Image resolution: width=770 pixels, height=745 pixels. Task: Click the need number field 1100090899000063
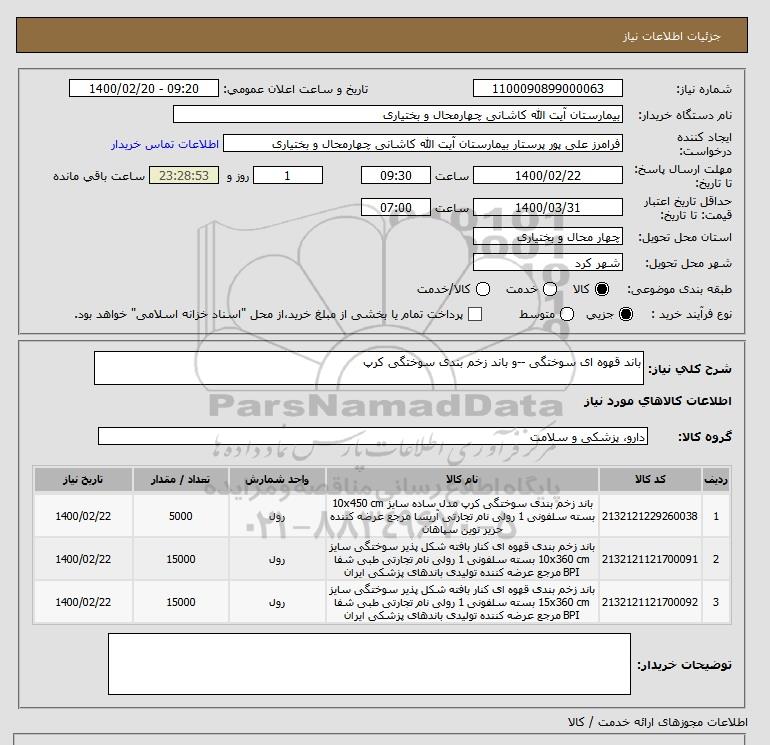[x=548, y=88]
